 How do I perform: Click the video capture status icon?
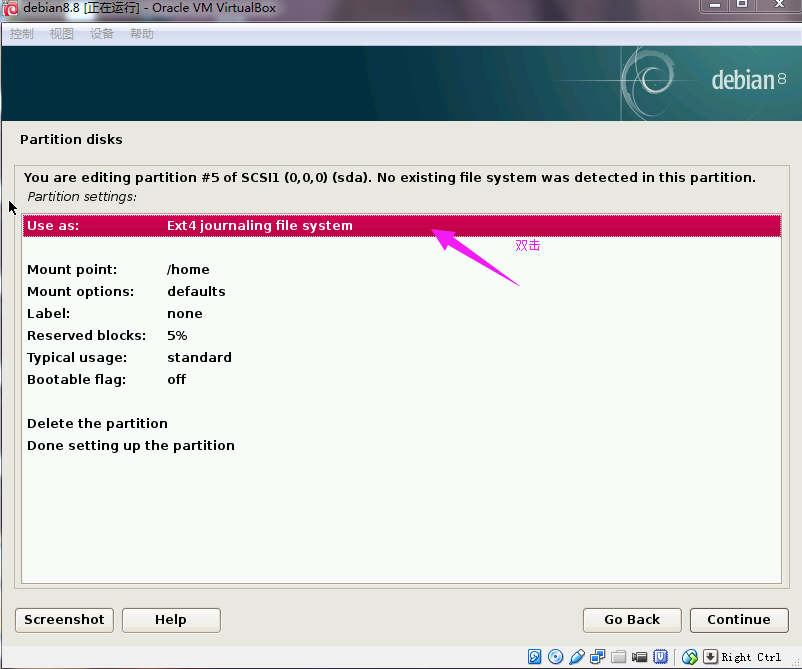click(639, 657)
